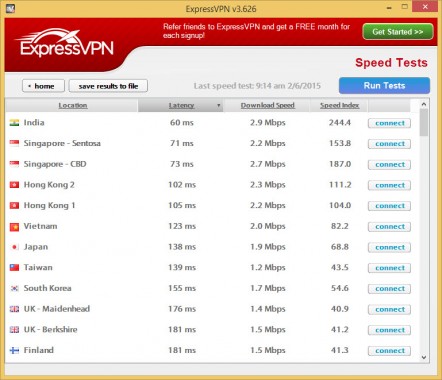The image size is (442, 380).
Task: Close the ExpressVPN window
Action: tap(425, 7)
